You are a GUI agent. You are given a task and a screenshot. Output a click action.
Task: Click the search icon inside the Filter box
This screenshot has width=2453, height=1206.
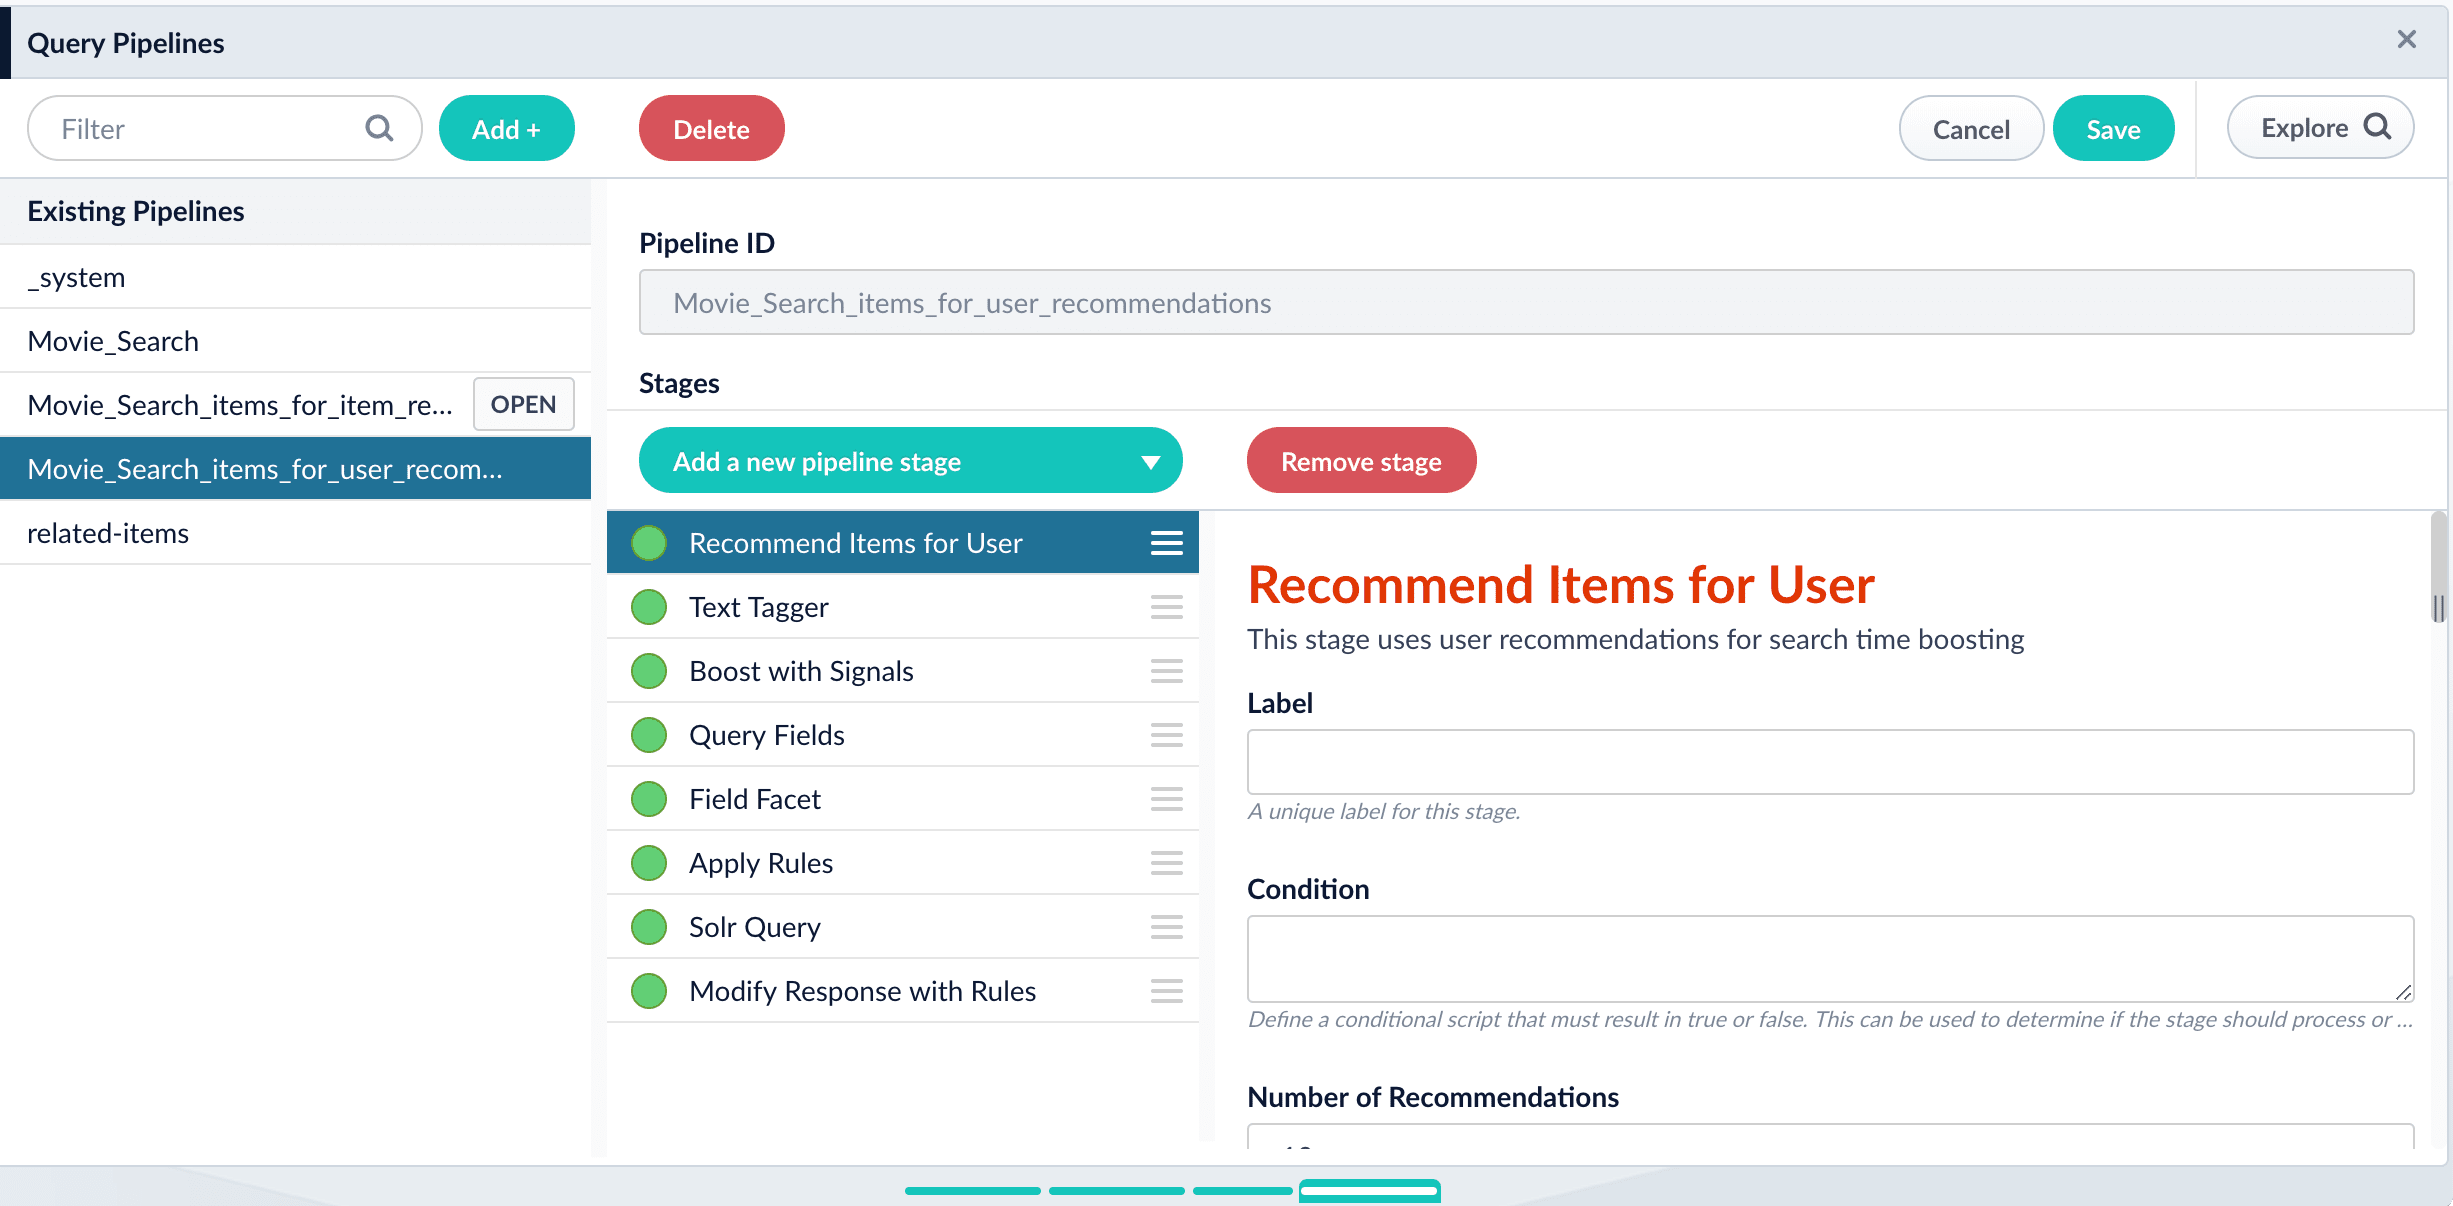[379, 128]
